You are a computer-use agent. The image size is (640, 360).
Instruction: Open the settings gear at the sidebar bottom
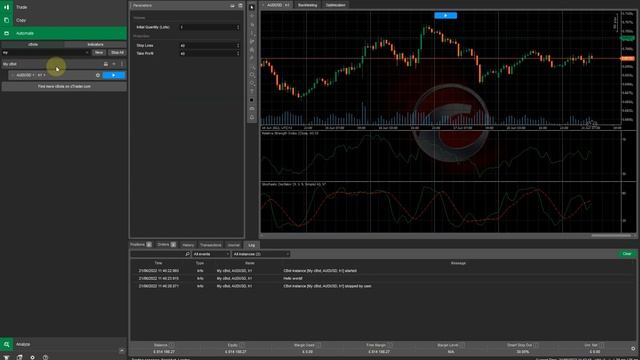(x=33, y=358)
